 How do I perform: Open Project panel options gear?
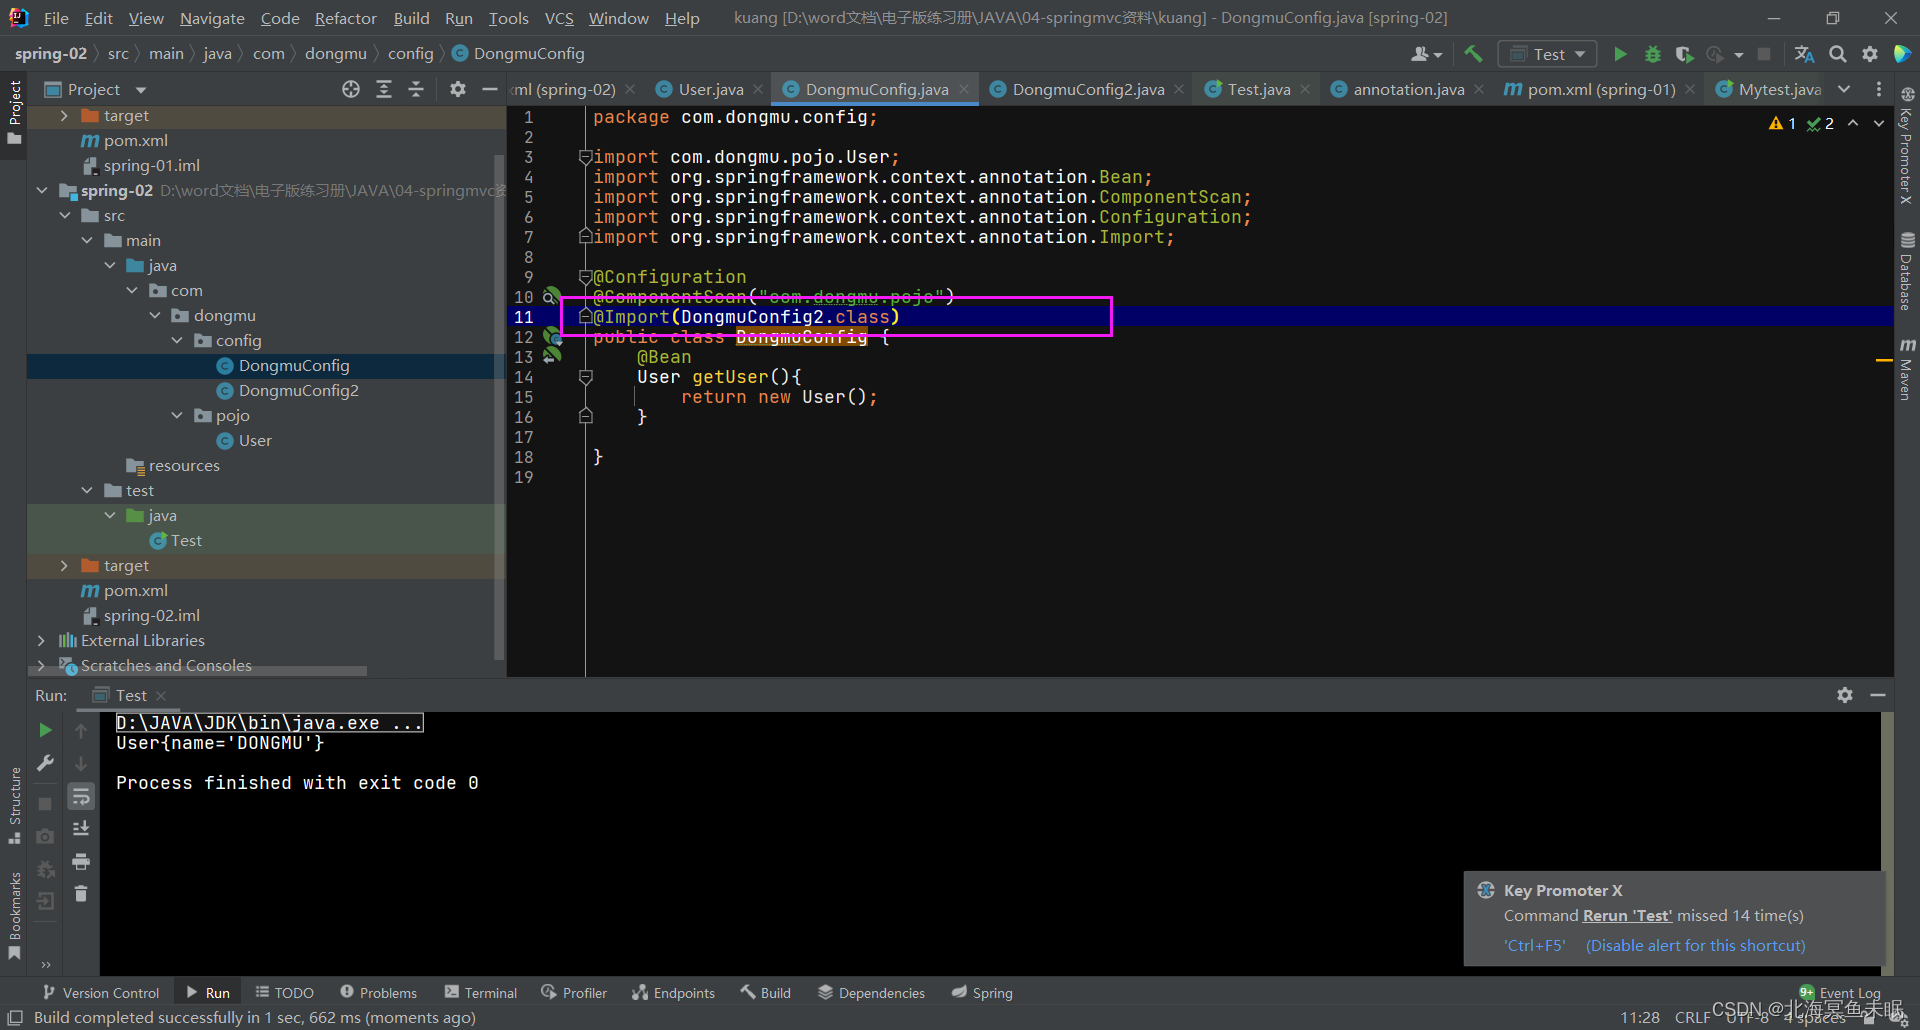coord(457,89)
